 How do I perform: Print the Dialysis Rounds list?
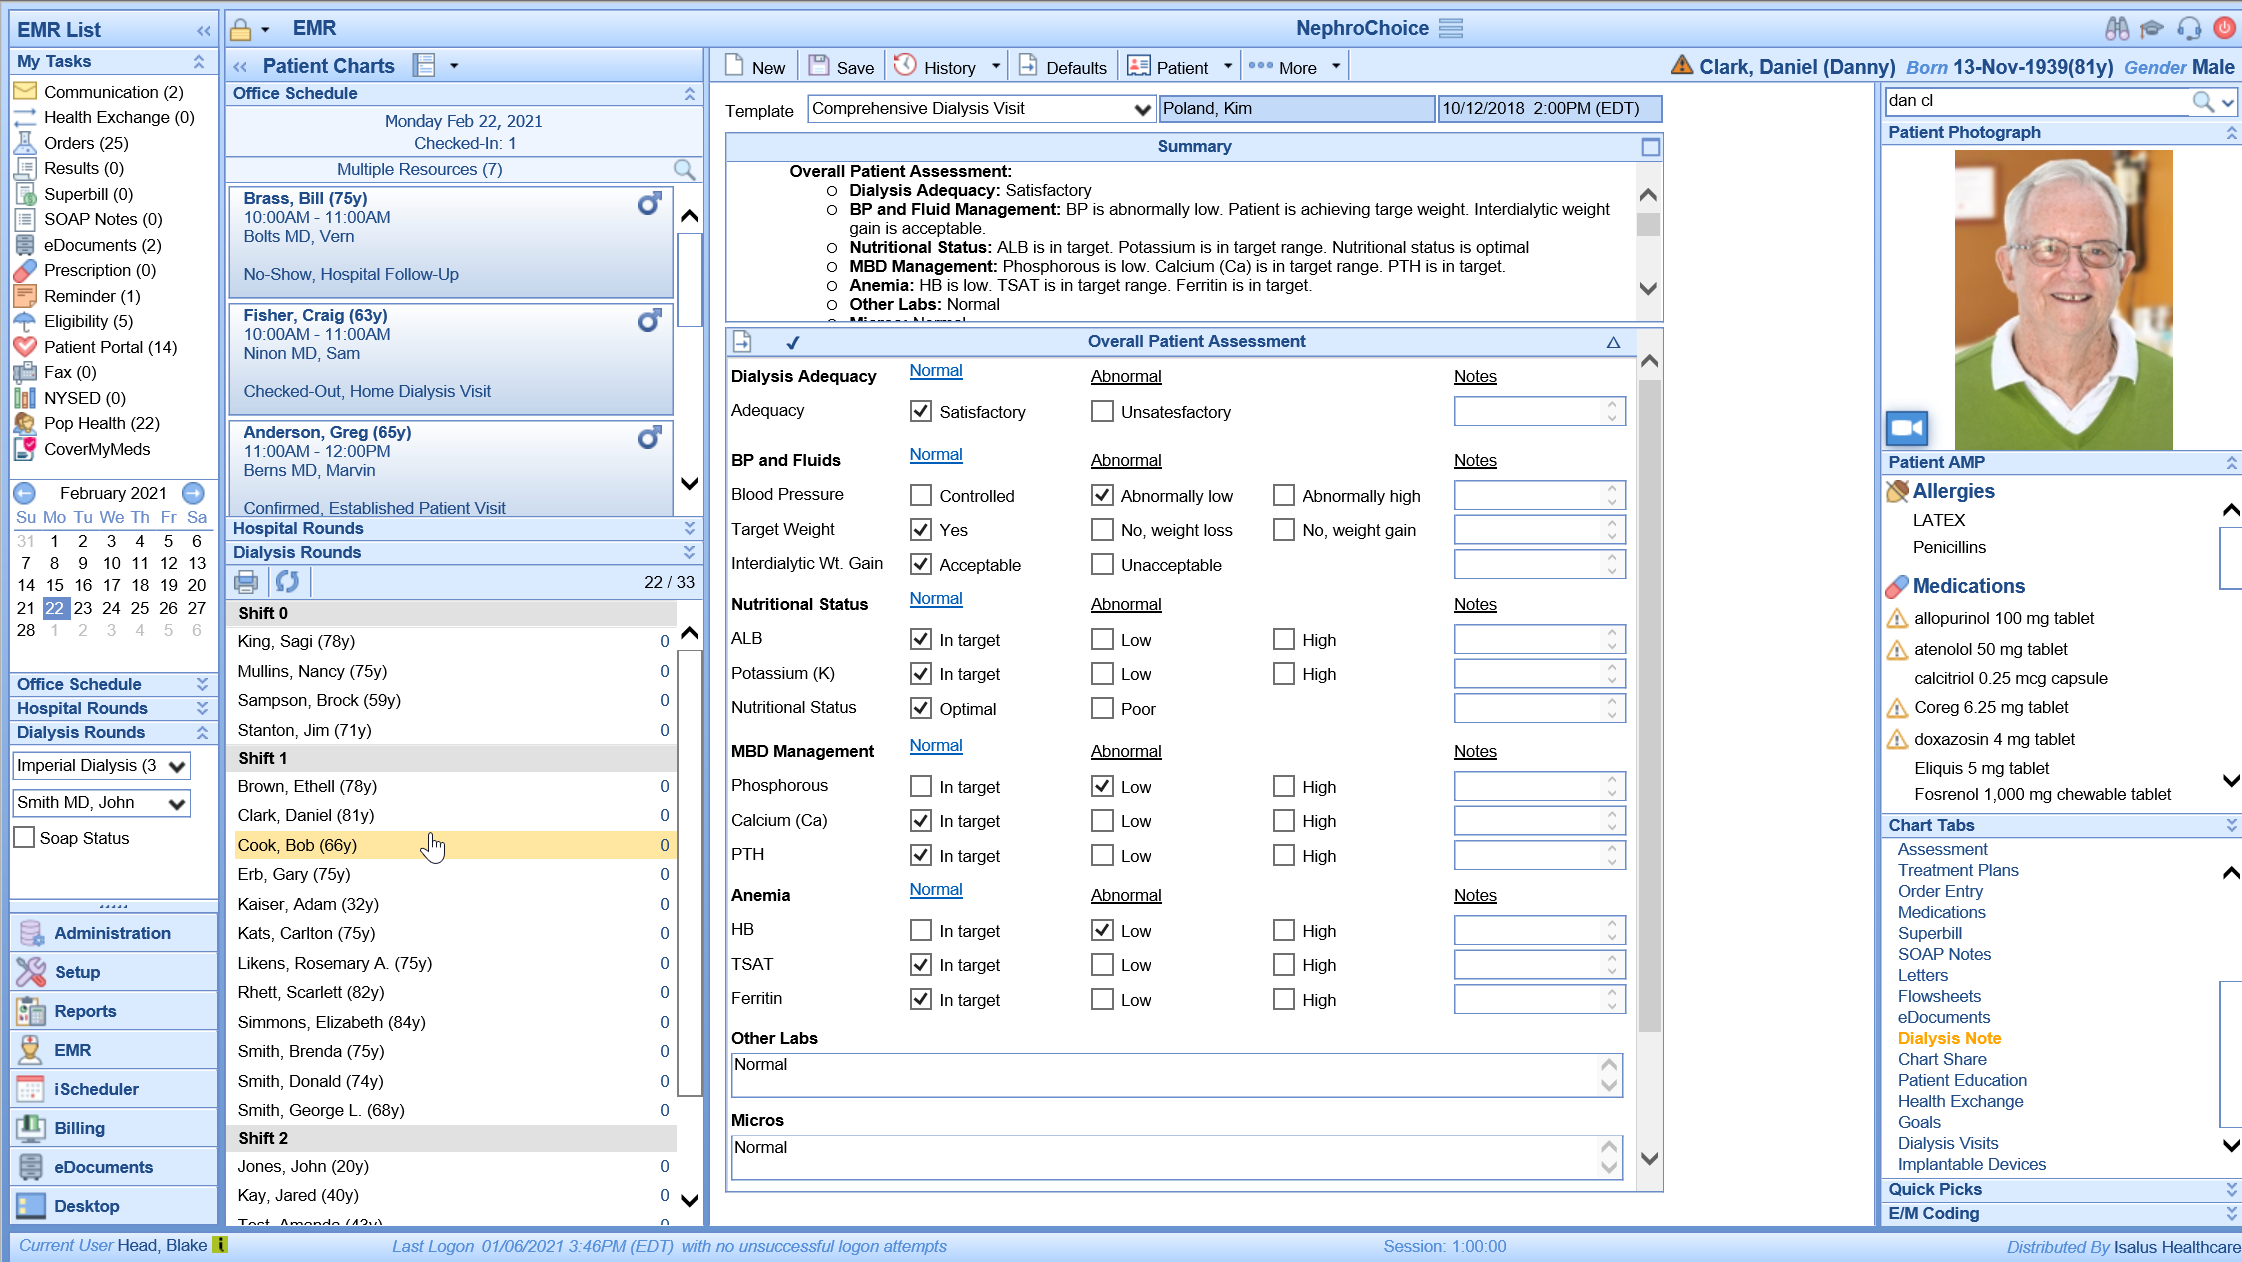(246, 581)
